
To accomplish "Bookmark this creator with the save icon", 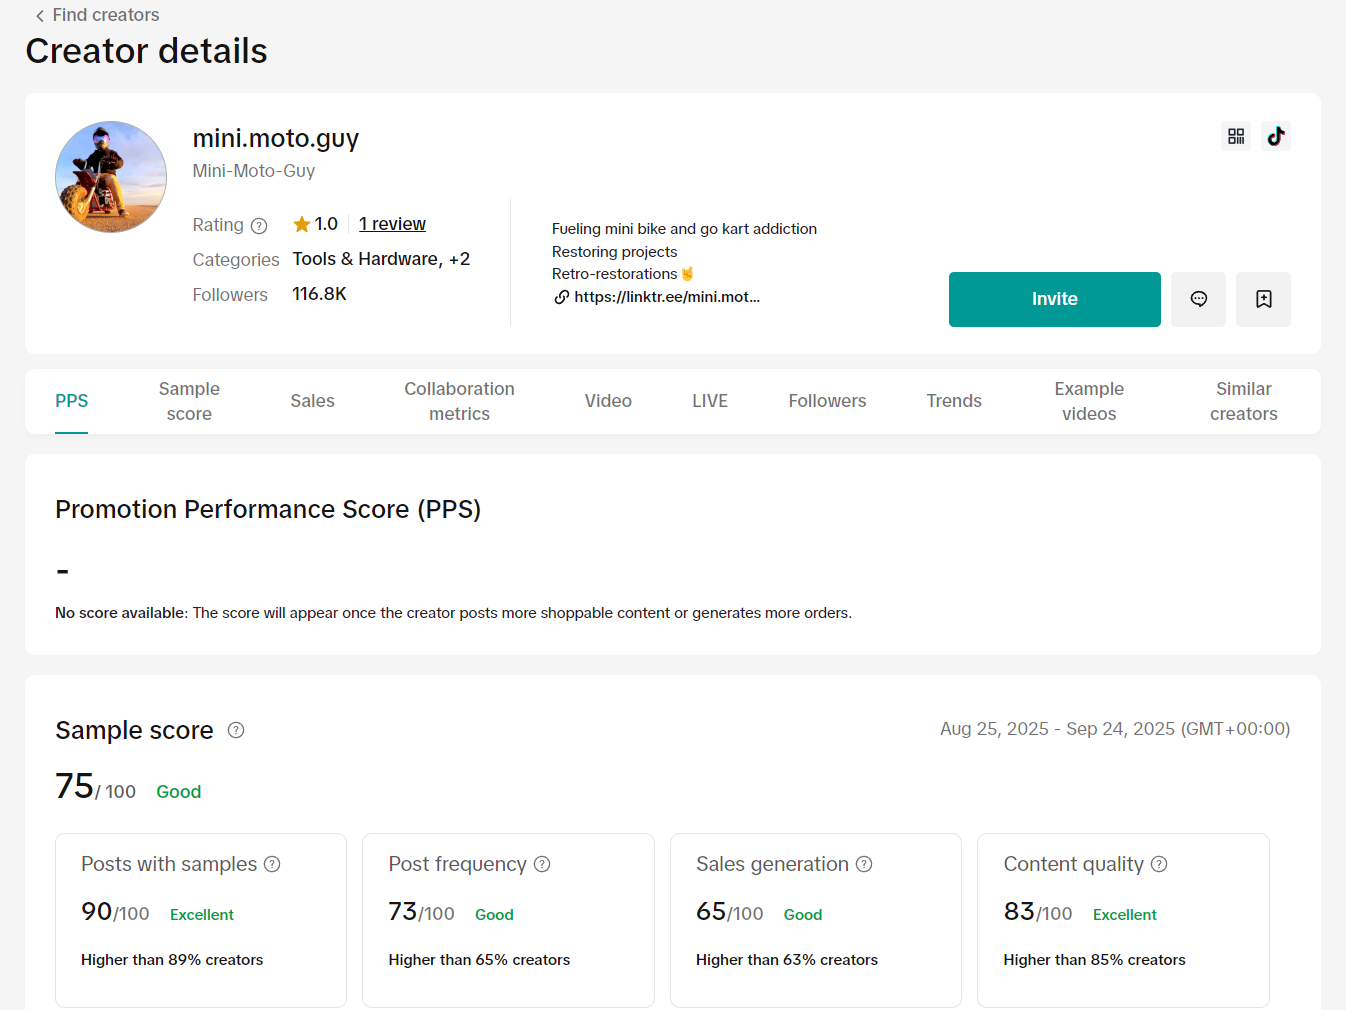I will click(x=1263, y=299).
